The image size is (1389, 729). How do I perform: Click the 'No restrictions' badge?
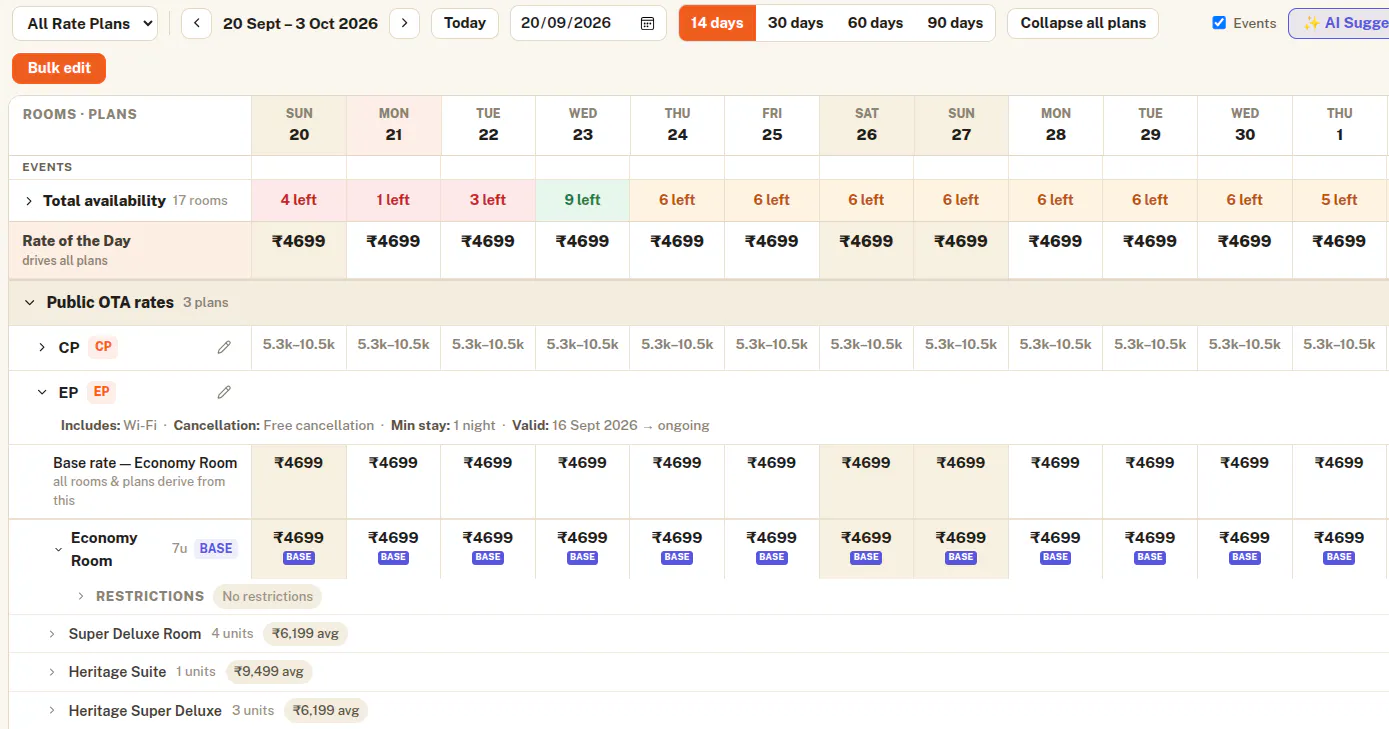click(x=267, y=597)
